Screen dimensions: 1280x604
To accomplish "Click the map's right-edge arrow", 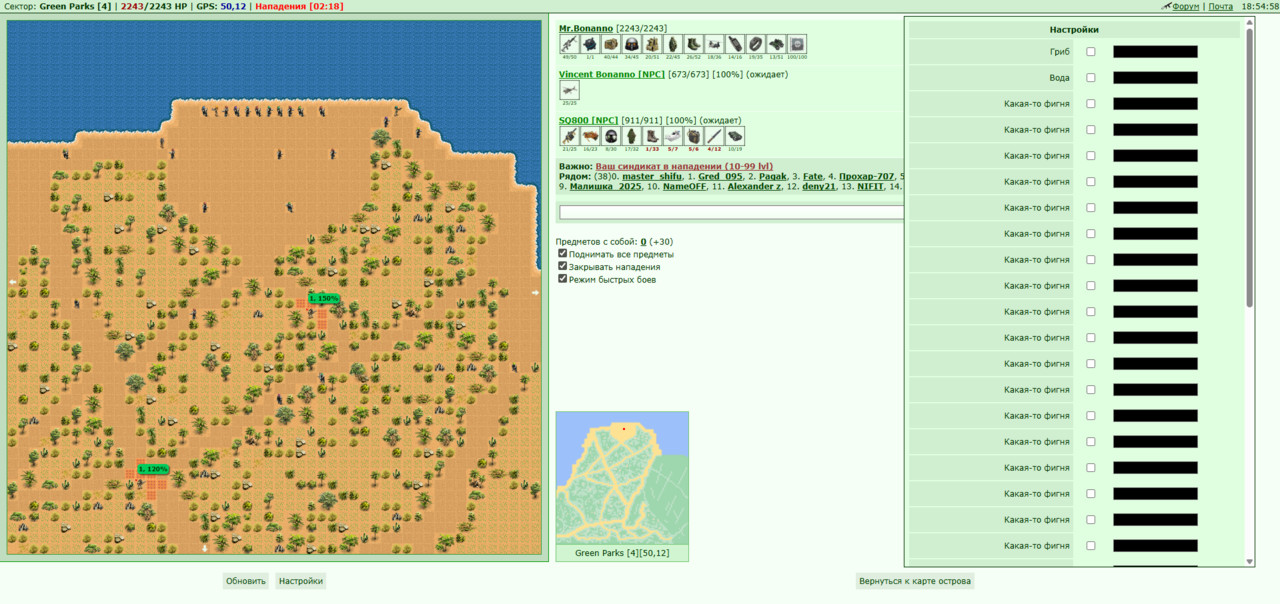I will coord(535,293).
